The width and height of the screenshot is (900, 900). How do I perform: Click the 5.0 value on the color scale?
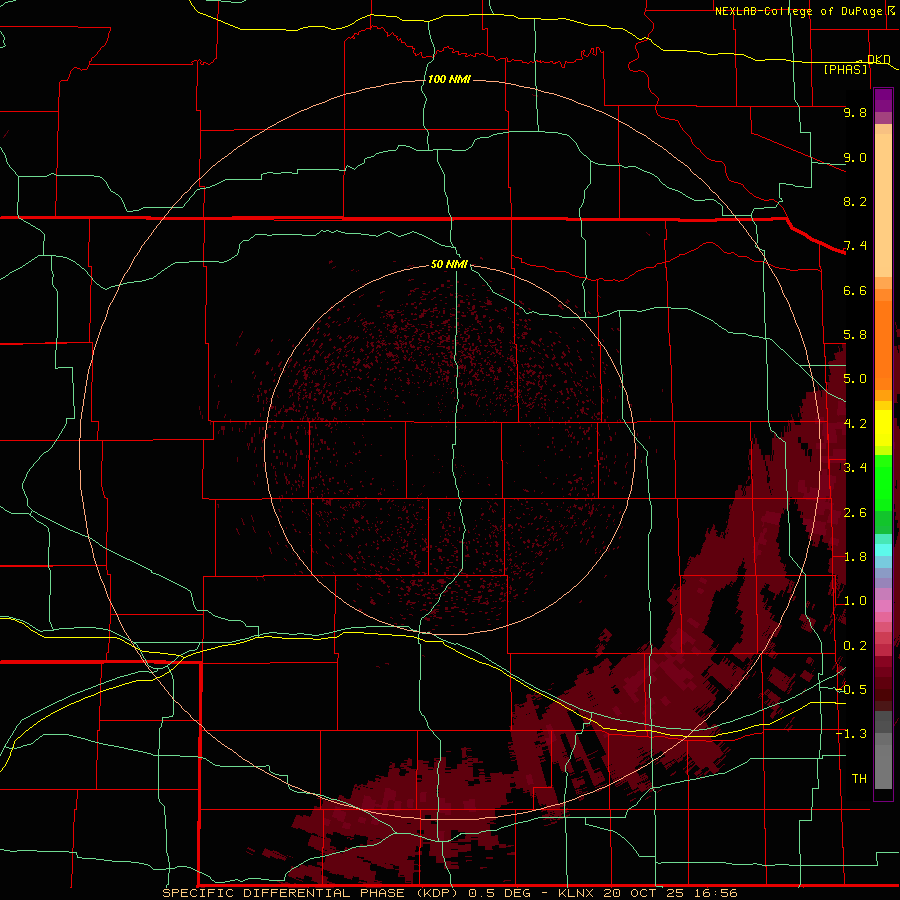pyautogui.click(x=855, y=379)
